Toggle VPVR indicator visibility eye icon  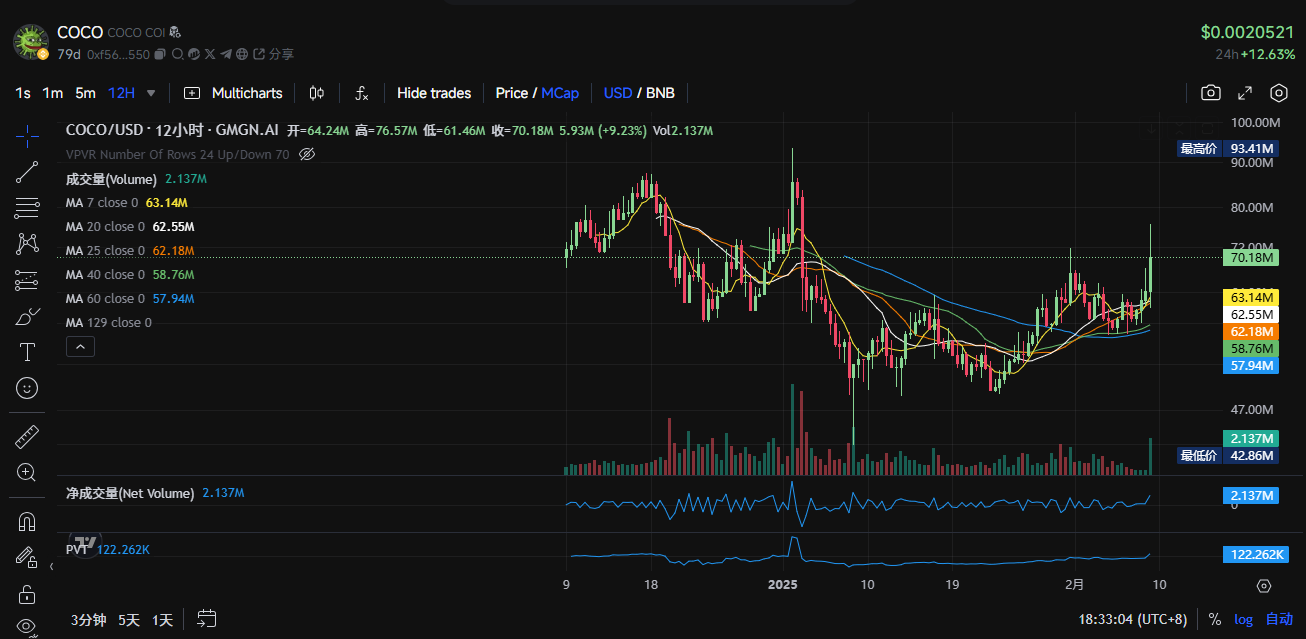pyautogui.click(x=307, y=154)
